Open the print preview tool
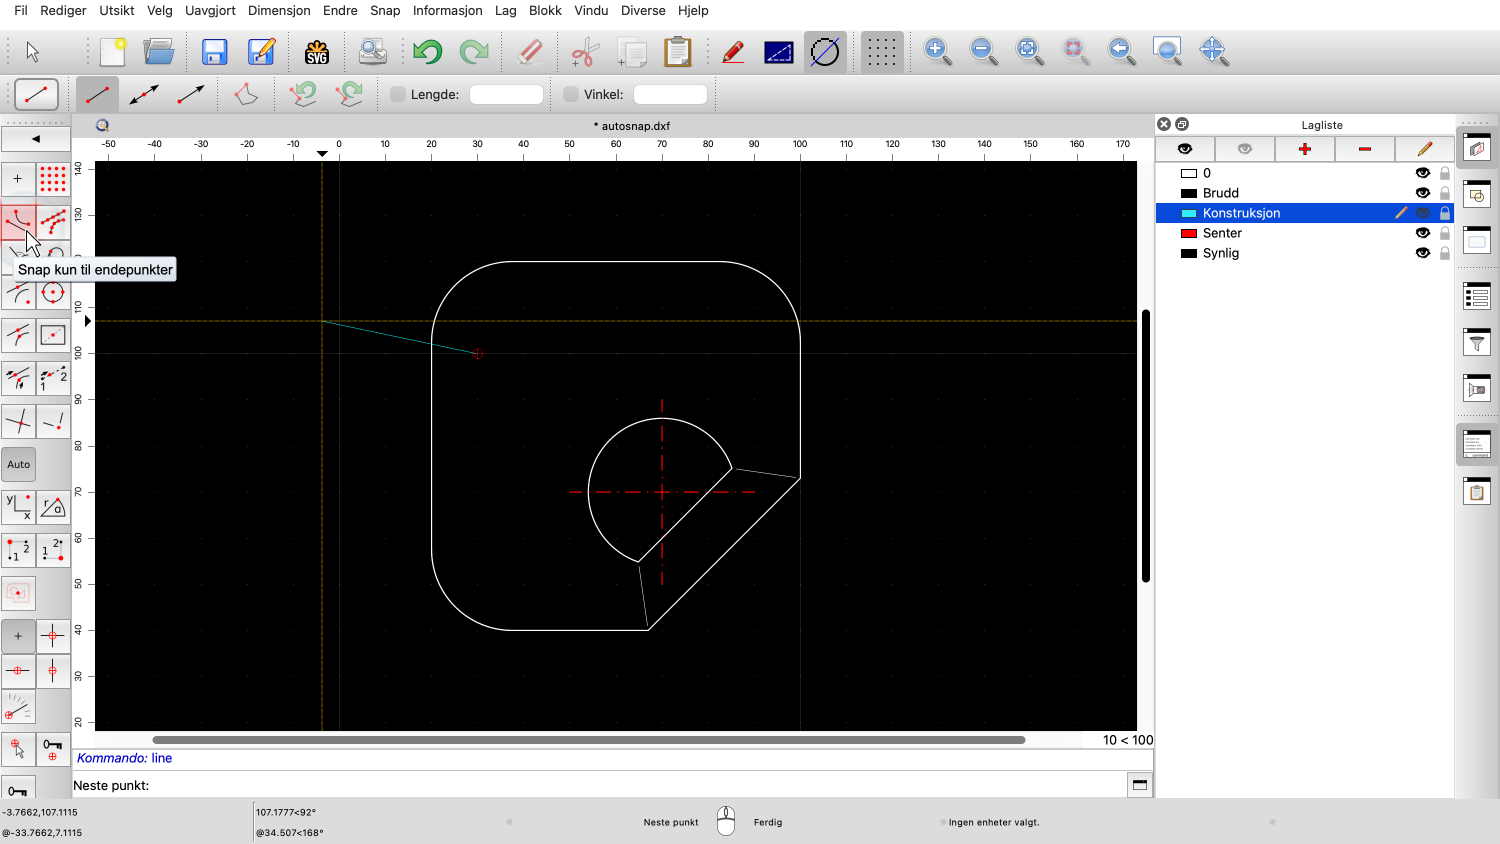 pos(372,52)
